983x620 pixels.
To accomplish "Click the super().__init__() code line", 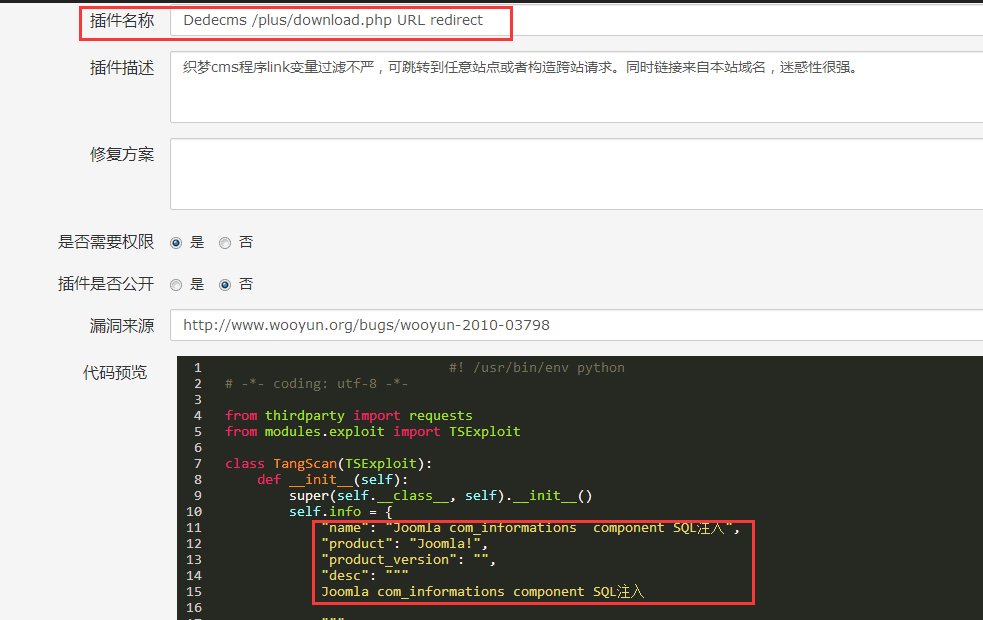I will click(x=440, y=495).
